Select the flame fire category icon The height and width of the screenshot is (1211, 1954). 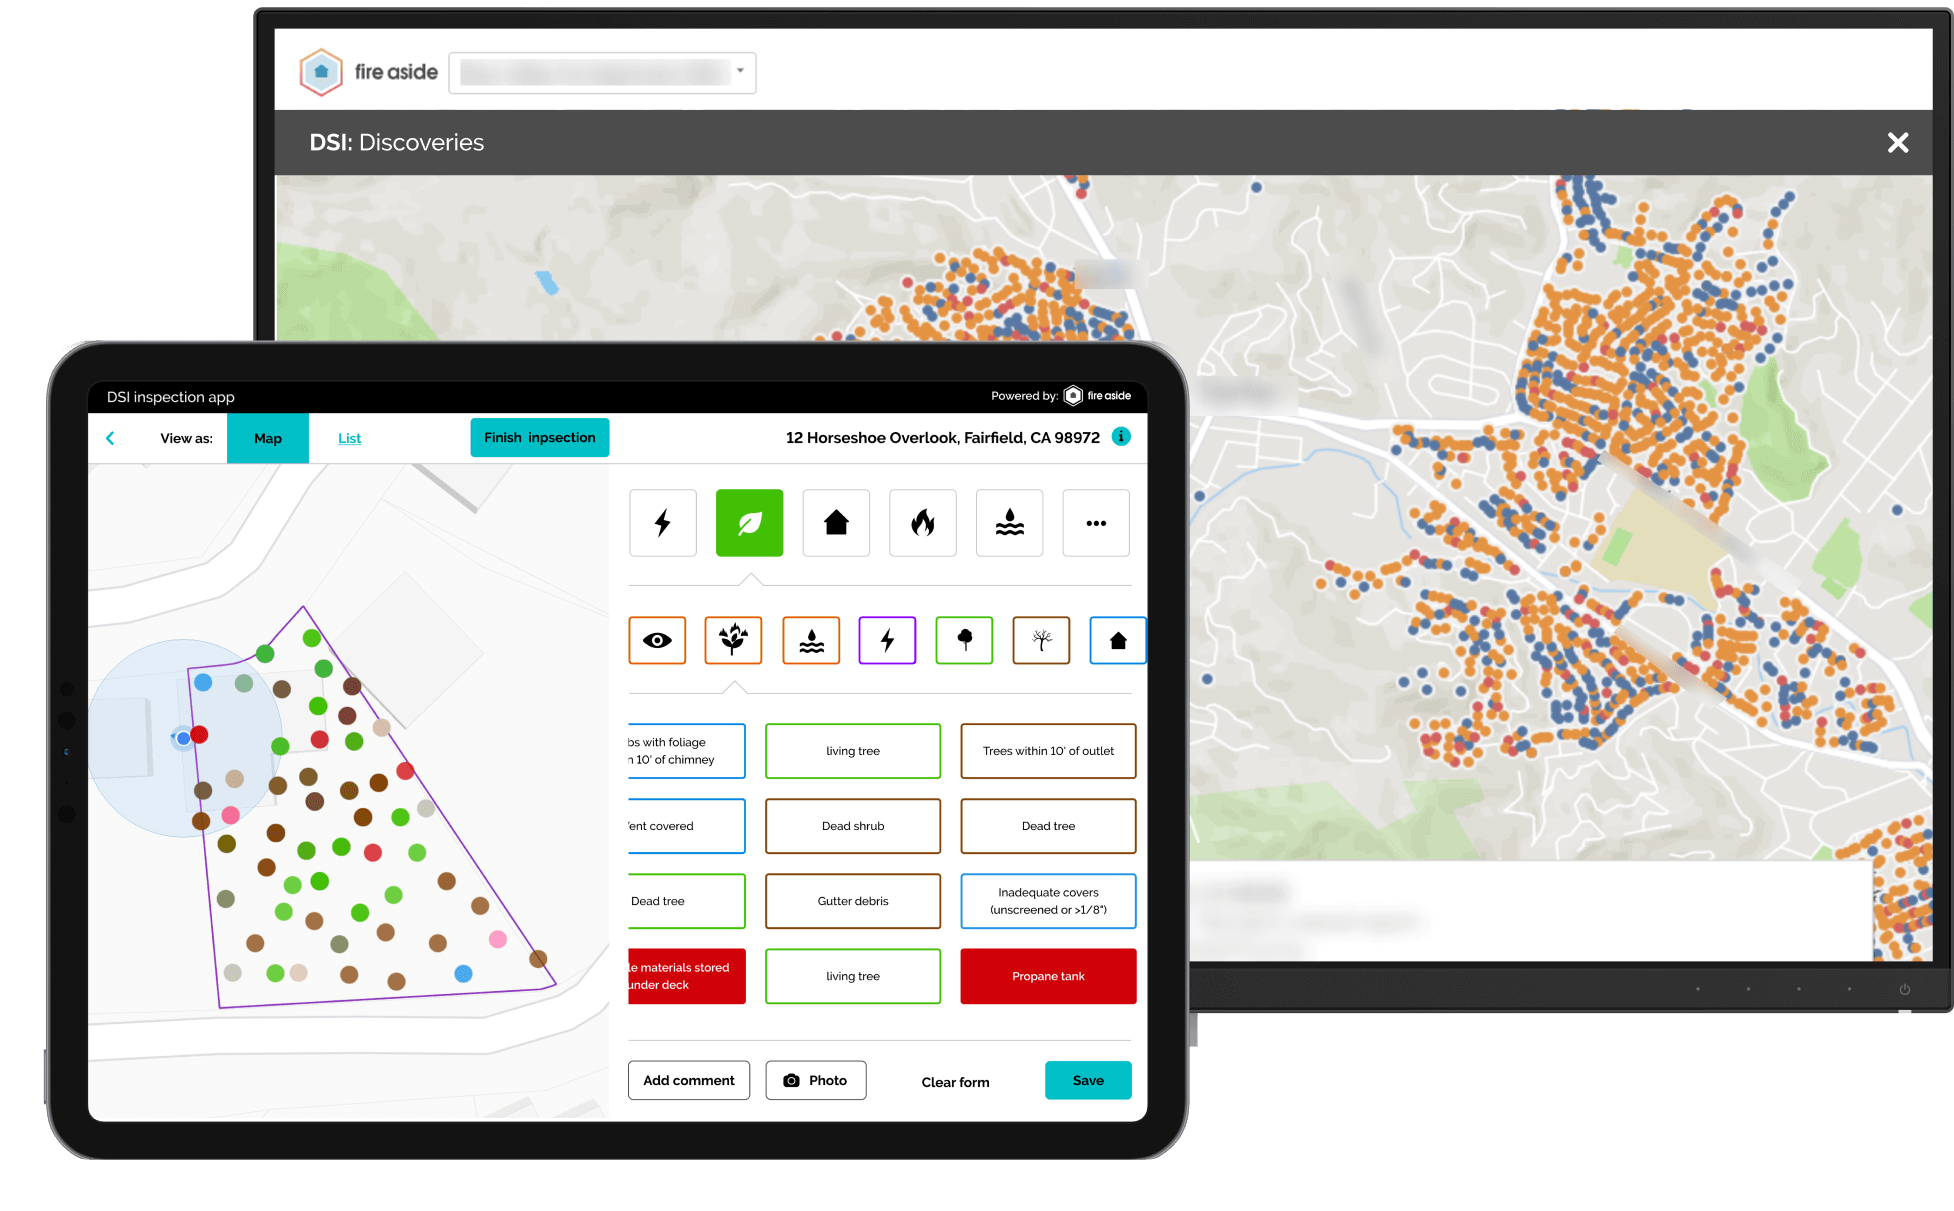pyautogui.click(x=922, y=523)
